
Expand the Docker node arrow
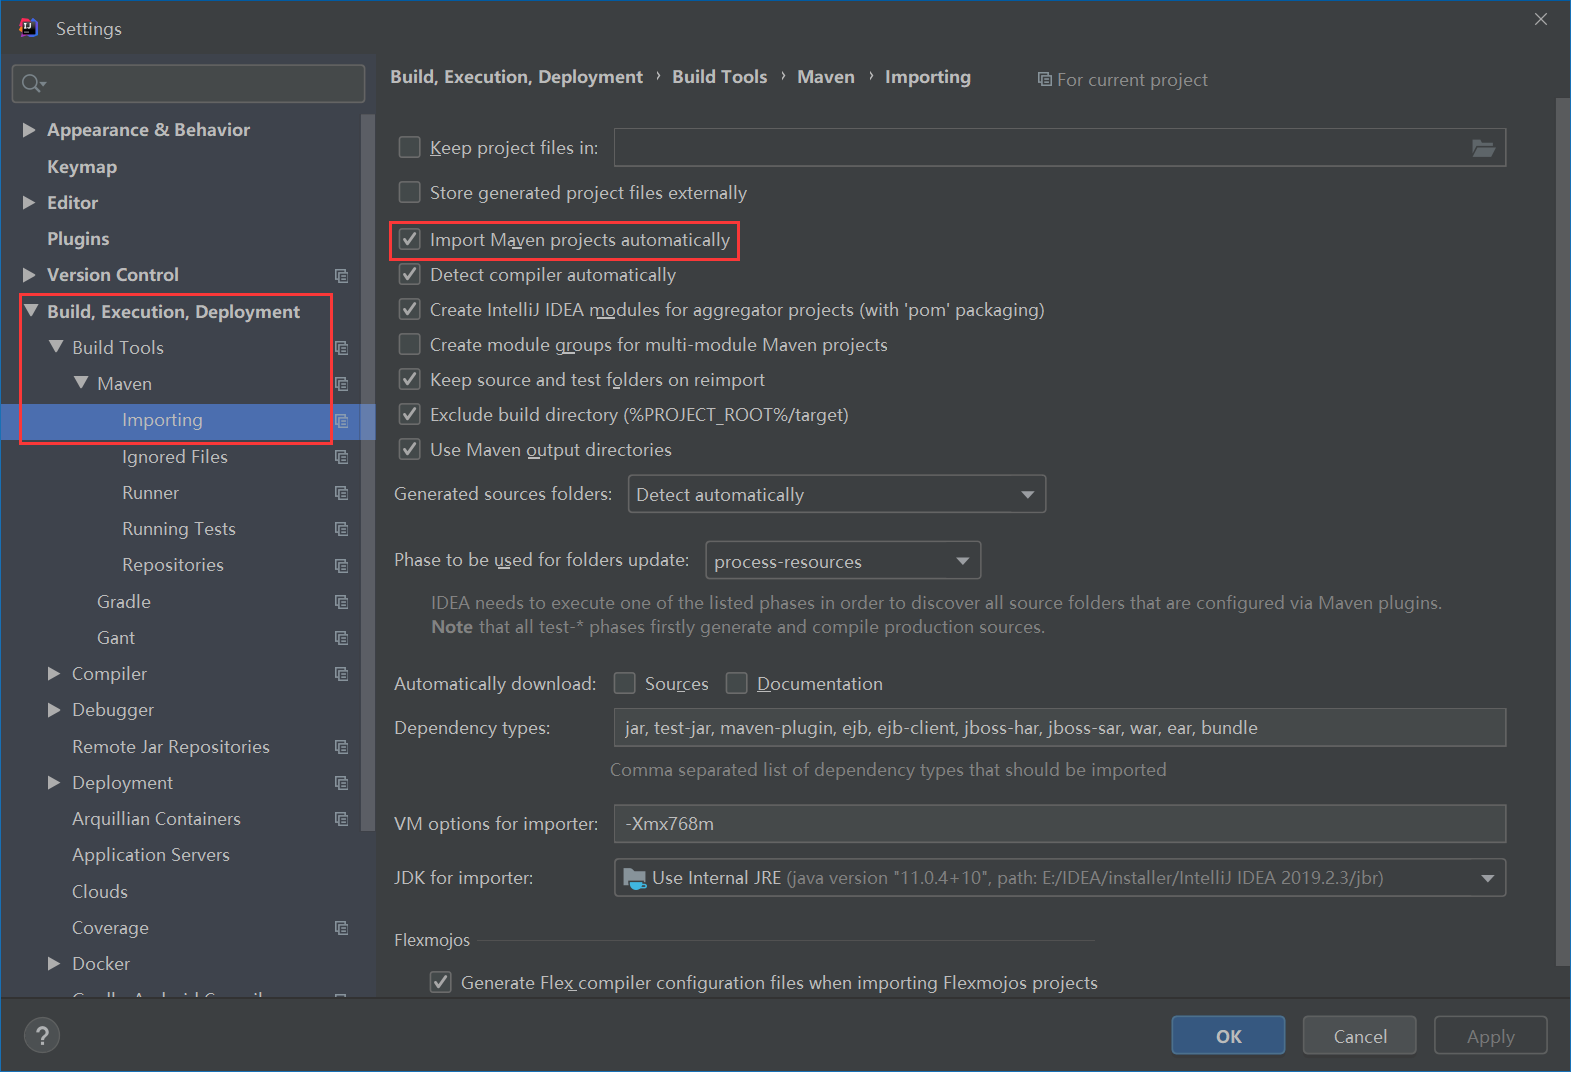[x=54, y=964]
